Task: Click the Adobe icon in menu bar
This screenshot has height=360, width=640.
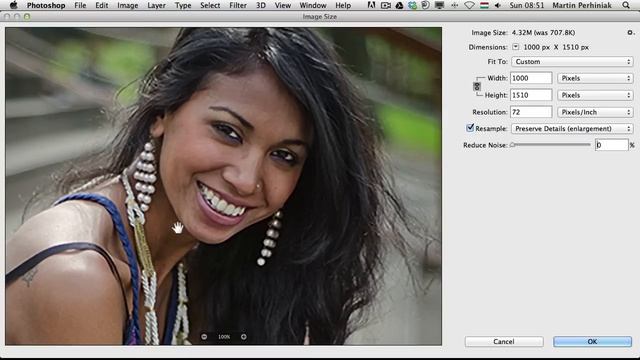Action: click(371, 5)
